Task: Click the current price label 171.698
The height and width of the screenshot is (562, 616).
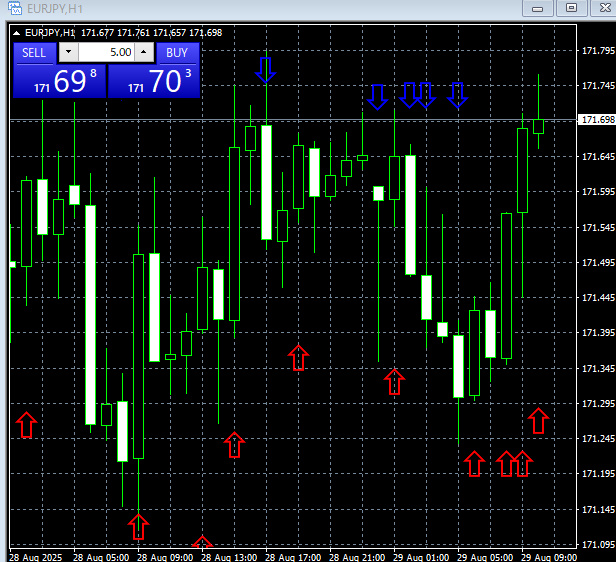Action: (598, 119)
